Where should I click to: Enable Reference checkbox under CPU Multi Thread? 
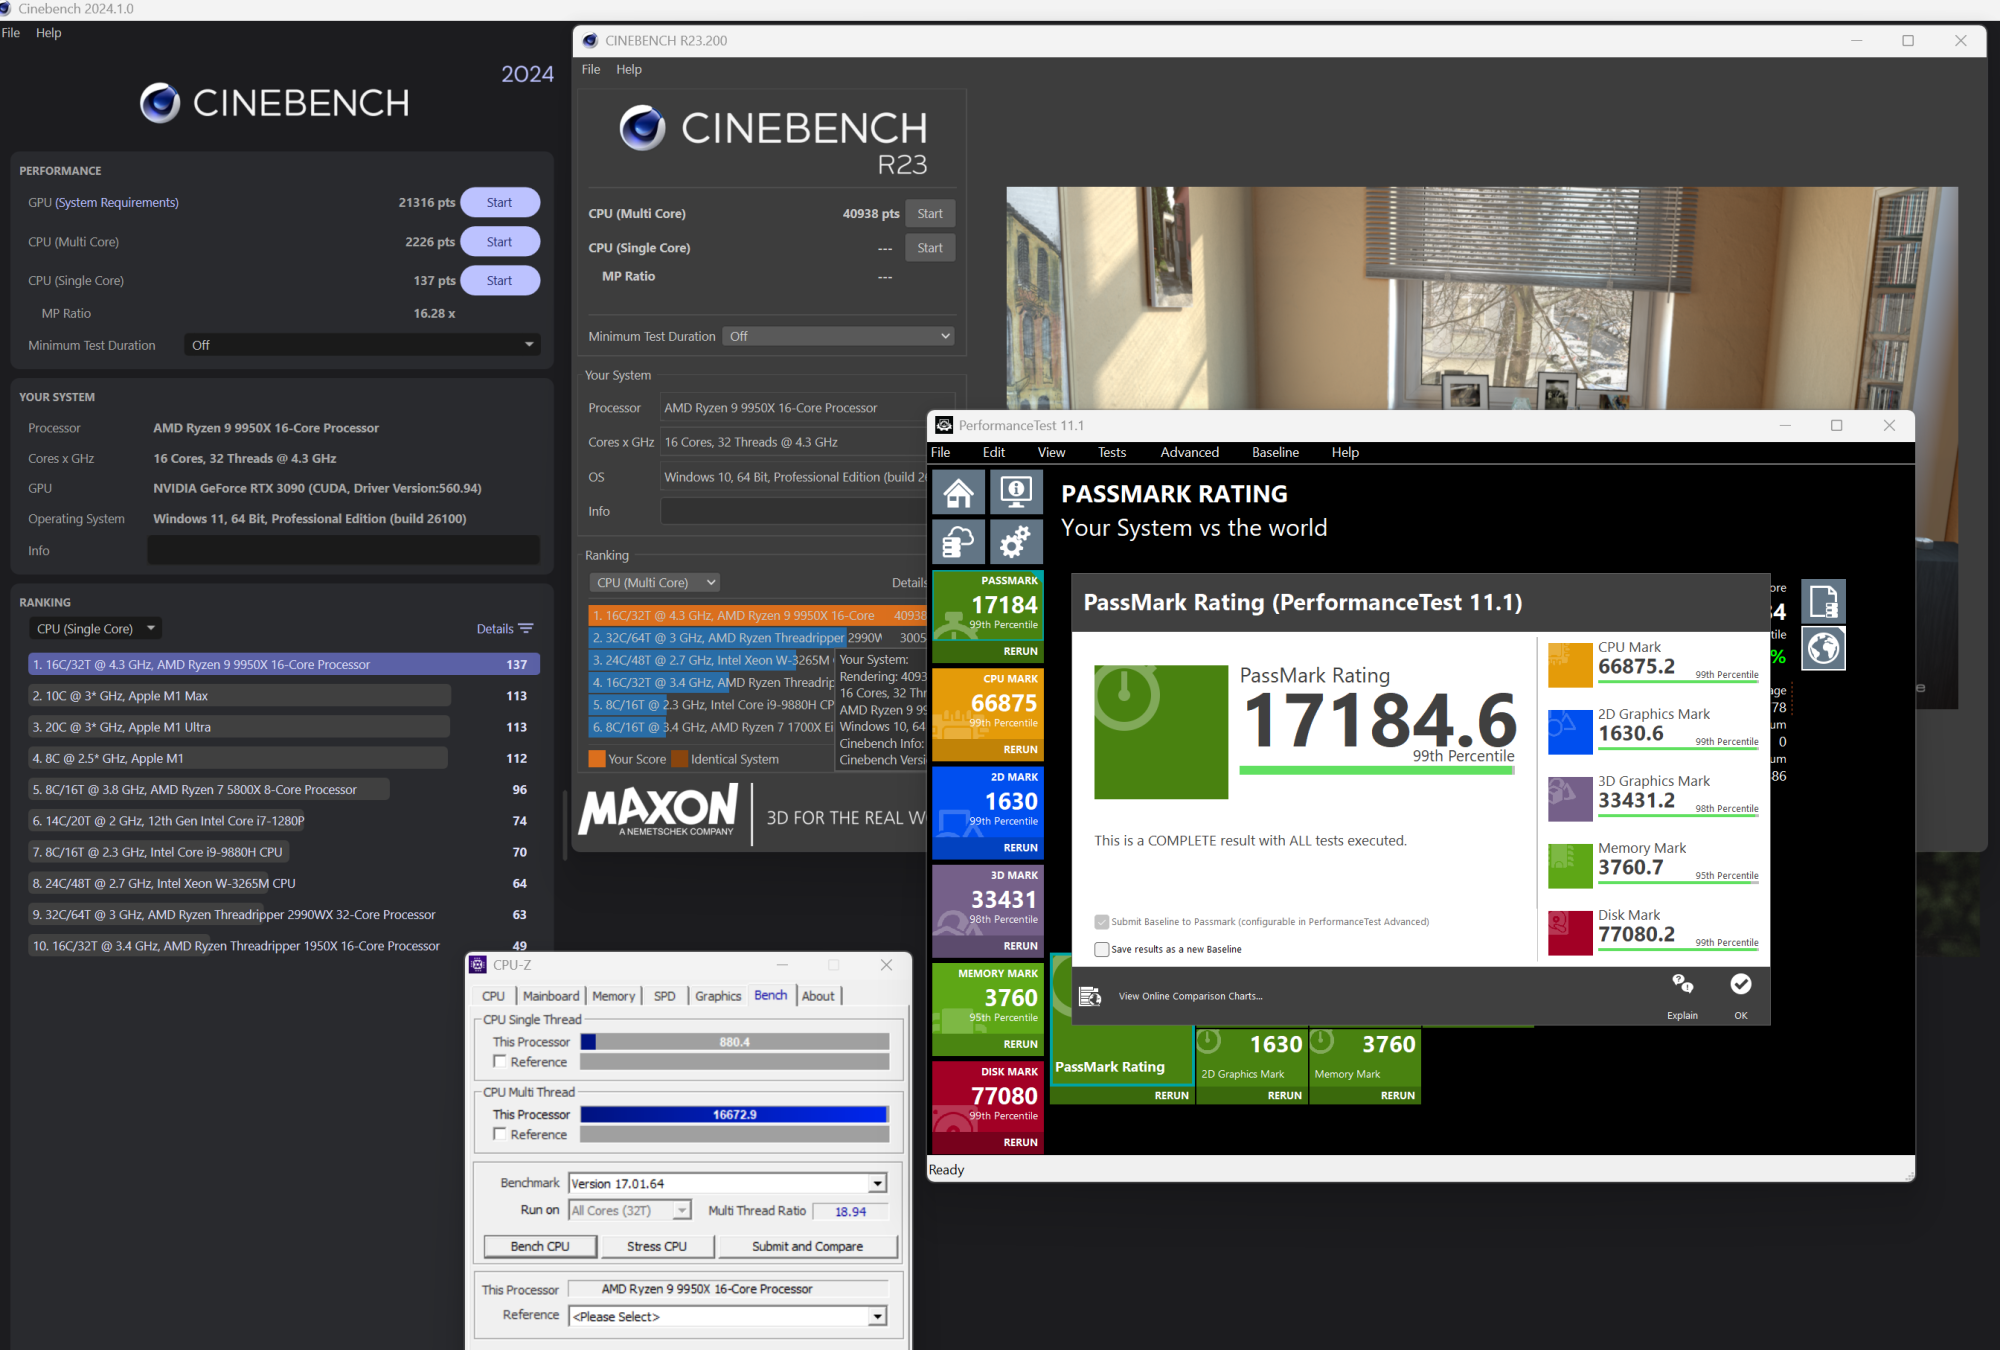click(x=500, y=1134)
